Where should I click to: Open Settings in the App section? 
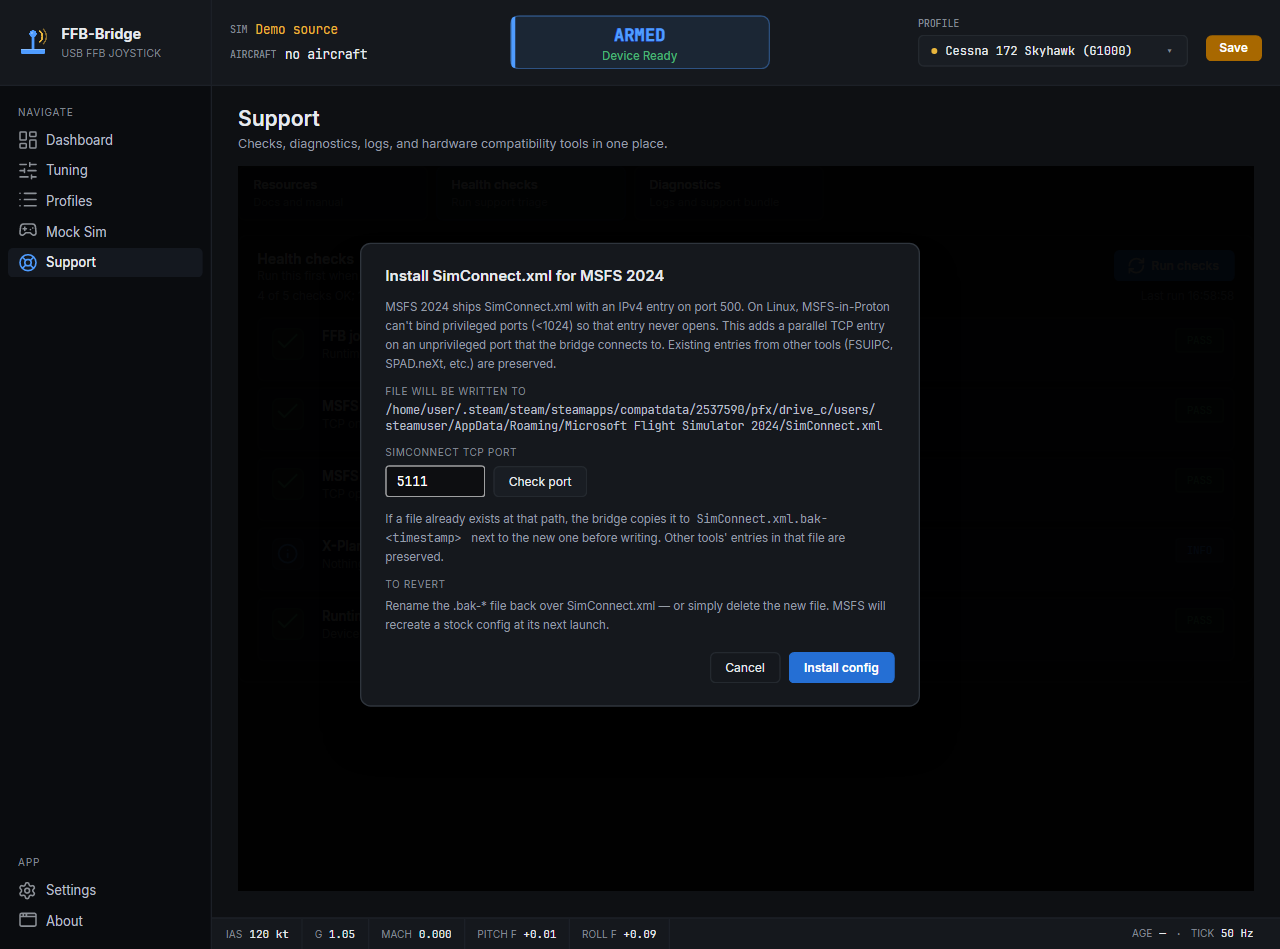(x=105, y=890)
